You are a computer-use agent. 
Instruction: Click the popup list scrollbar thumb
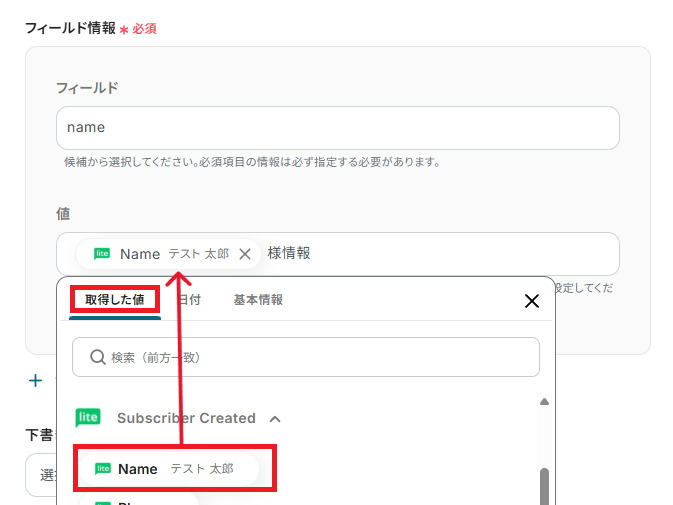tap(544, 486)
